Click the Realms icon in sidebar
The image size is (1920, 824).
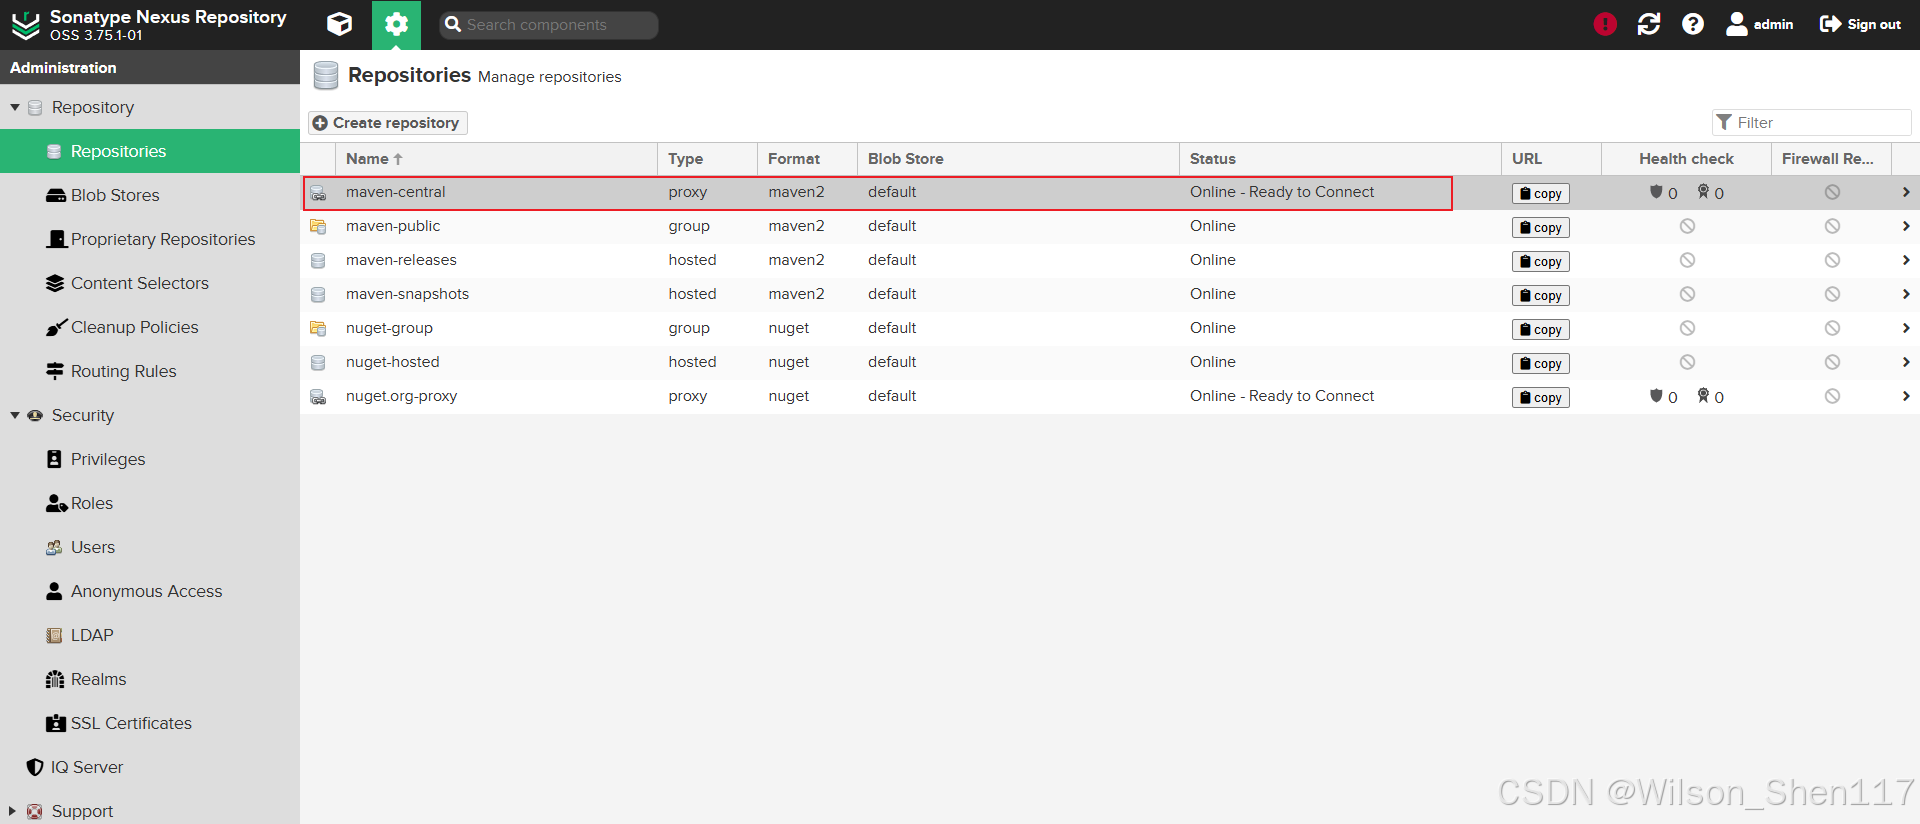click(x=55, y=679)
